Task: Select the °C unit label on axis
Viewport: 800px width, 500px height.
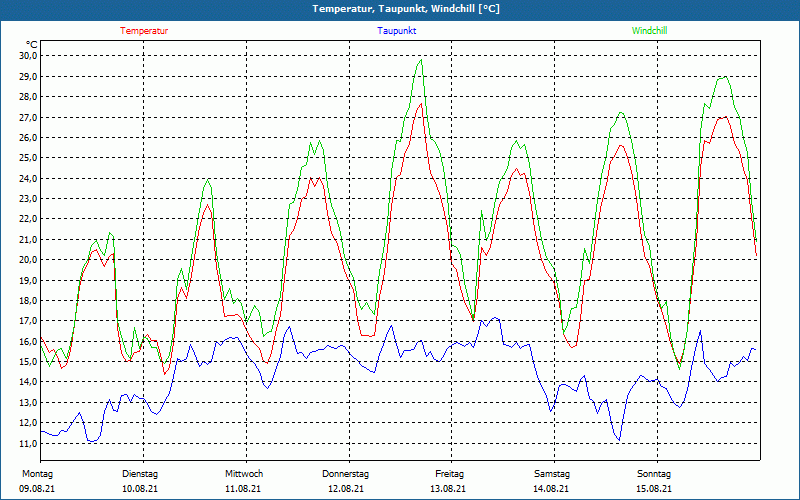Action: 32,45
